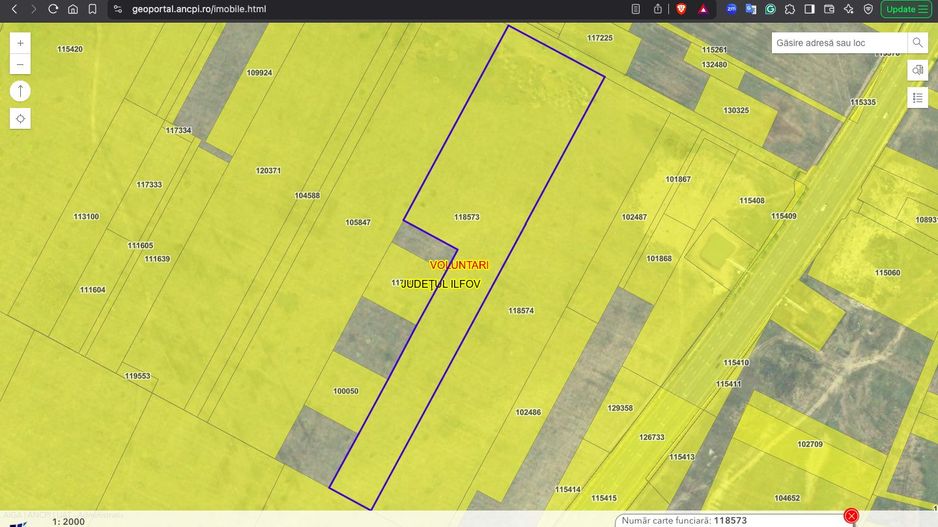
Task: Go forward in browser history
Action: click(x=34, y=9)
